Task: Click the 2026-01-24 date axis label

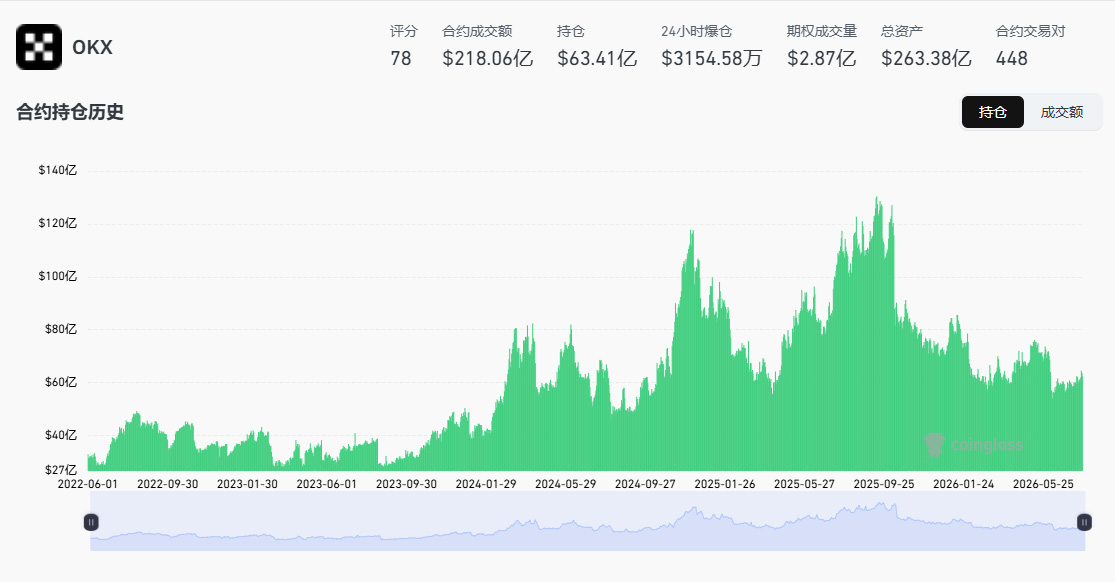Action: click(964, 484)
